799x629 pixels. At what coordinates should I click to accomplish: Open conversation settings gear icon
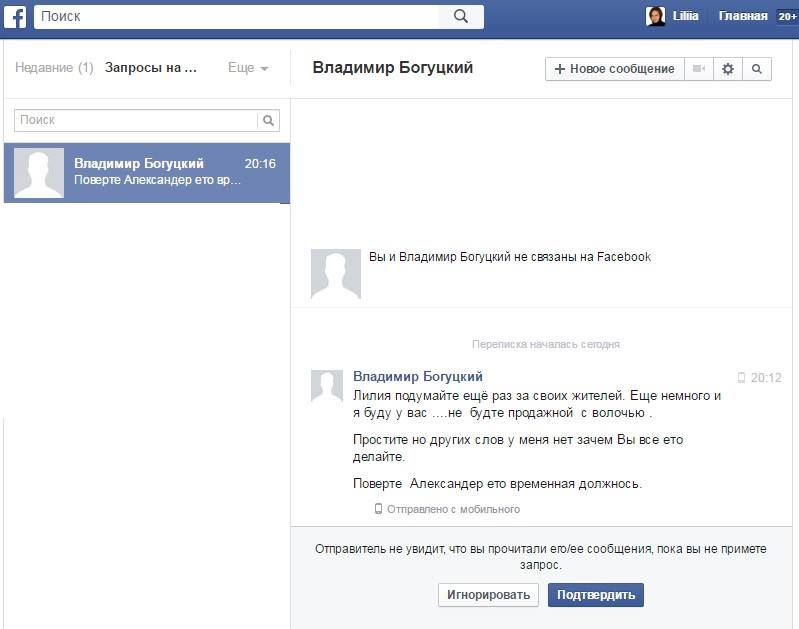point(728,69)
